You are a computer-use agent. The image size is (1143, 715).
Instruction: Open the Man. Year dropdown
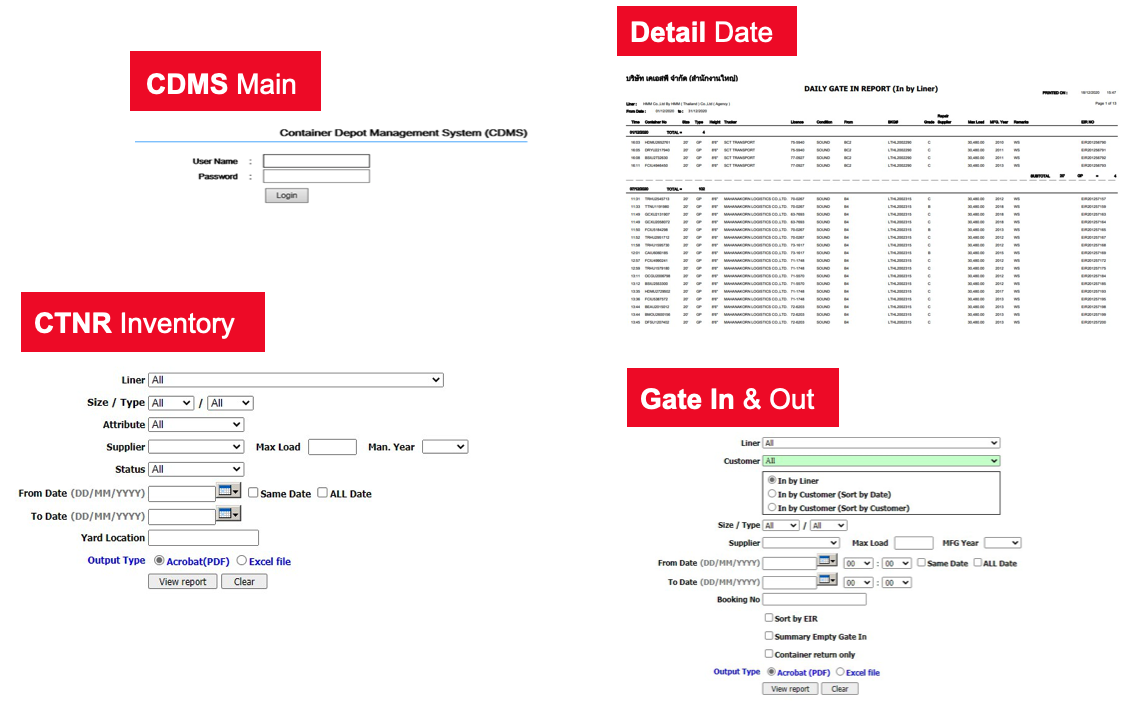click(x=445, y=447)
